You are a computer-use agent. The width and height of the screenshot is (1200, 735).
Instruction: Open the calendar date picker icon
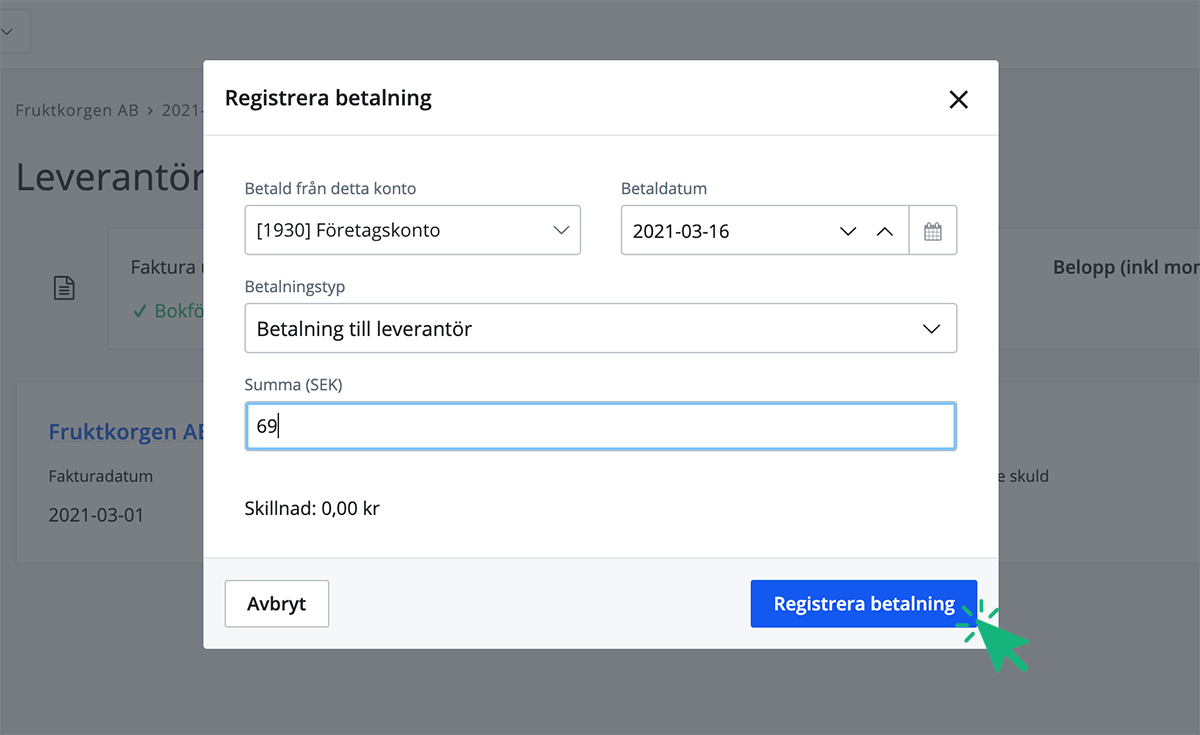click(x=933, y=229)
